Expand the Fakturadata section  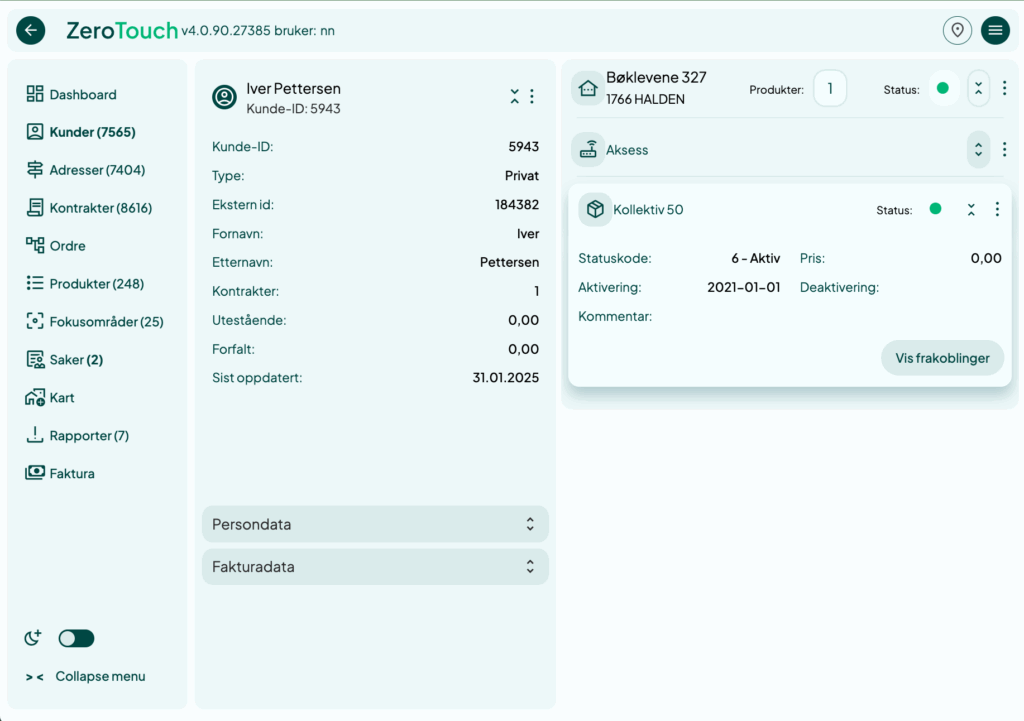coord(375,566)
